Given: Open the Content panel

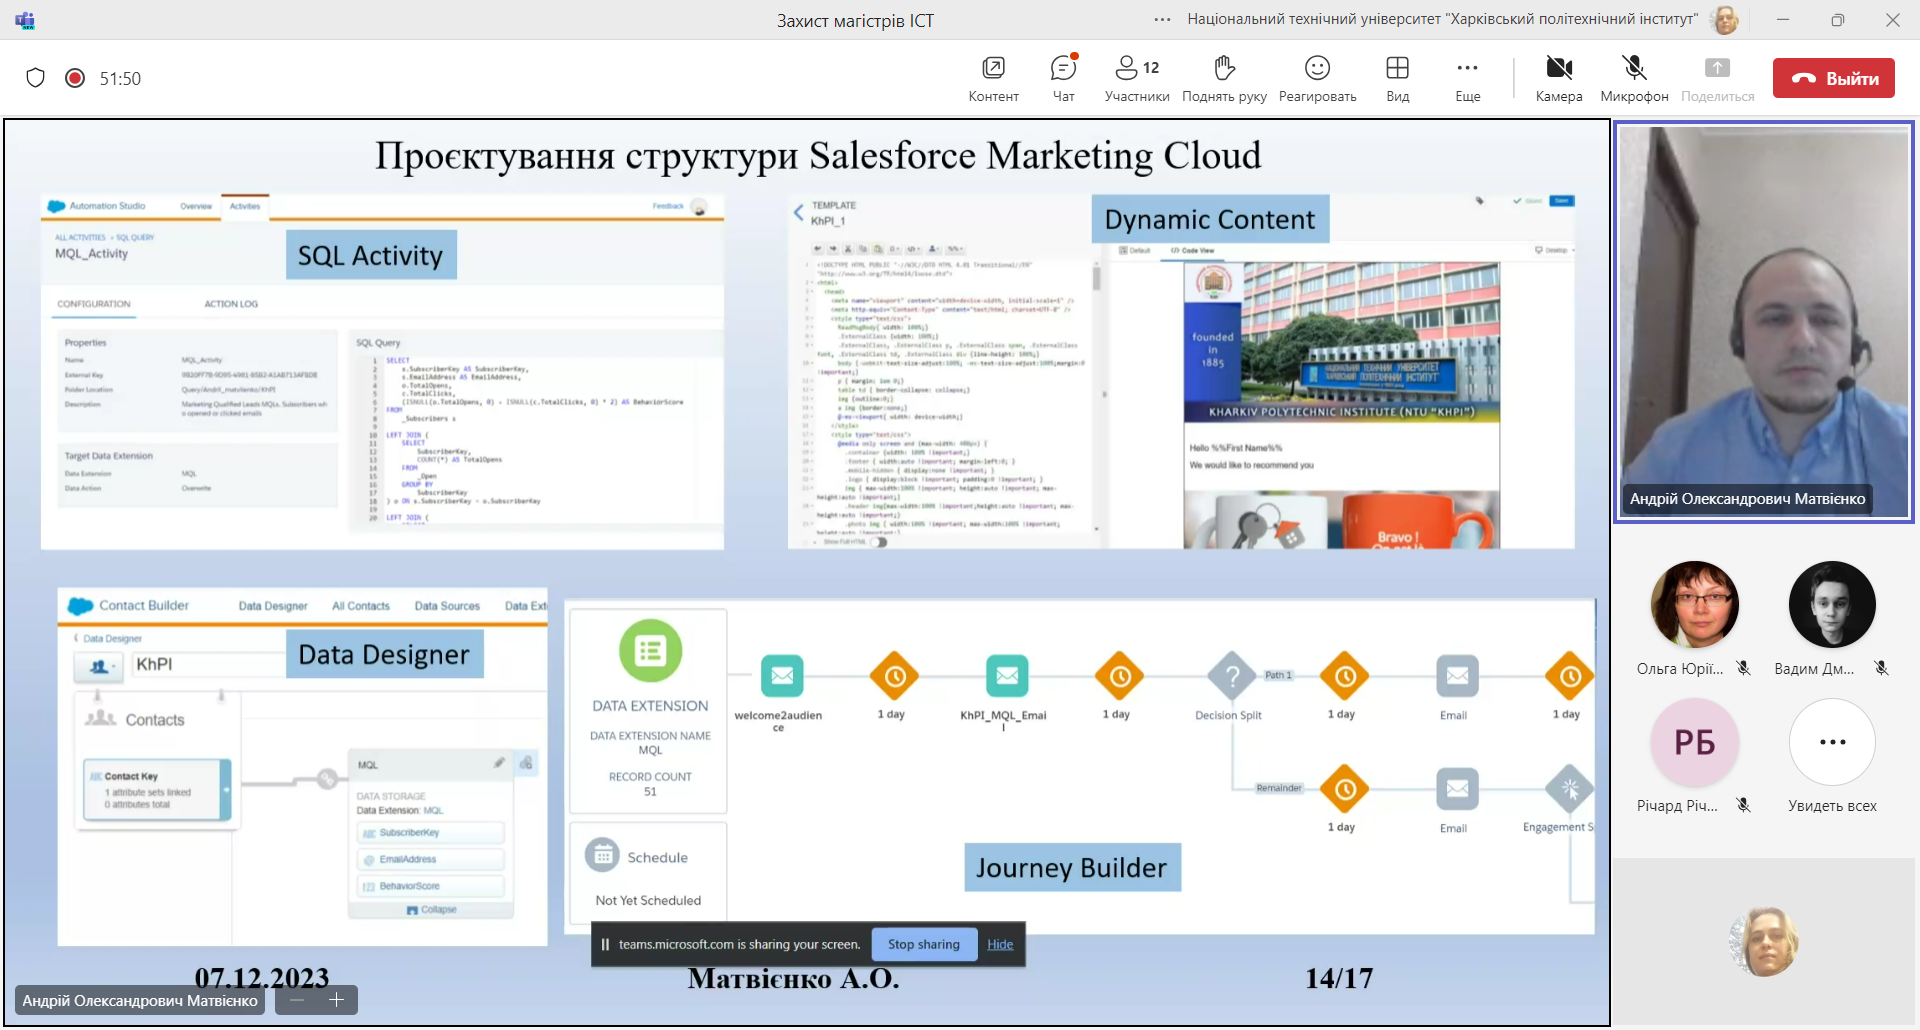Looking at the screenshot, I should click(x=993, y=78).
